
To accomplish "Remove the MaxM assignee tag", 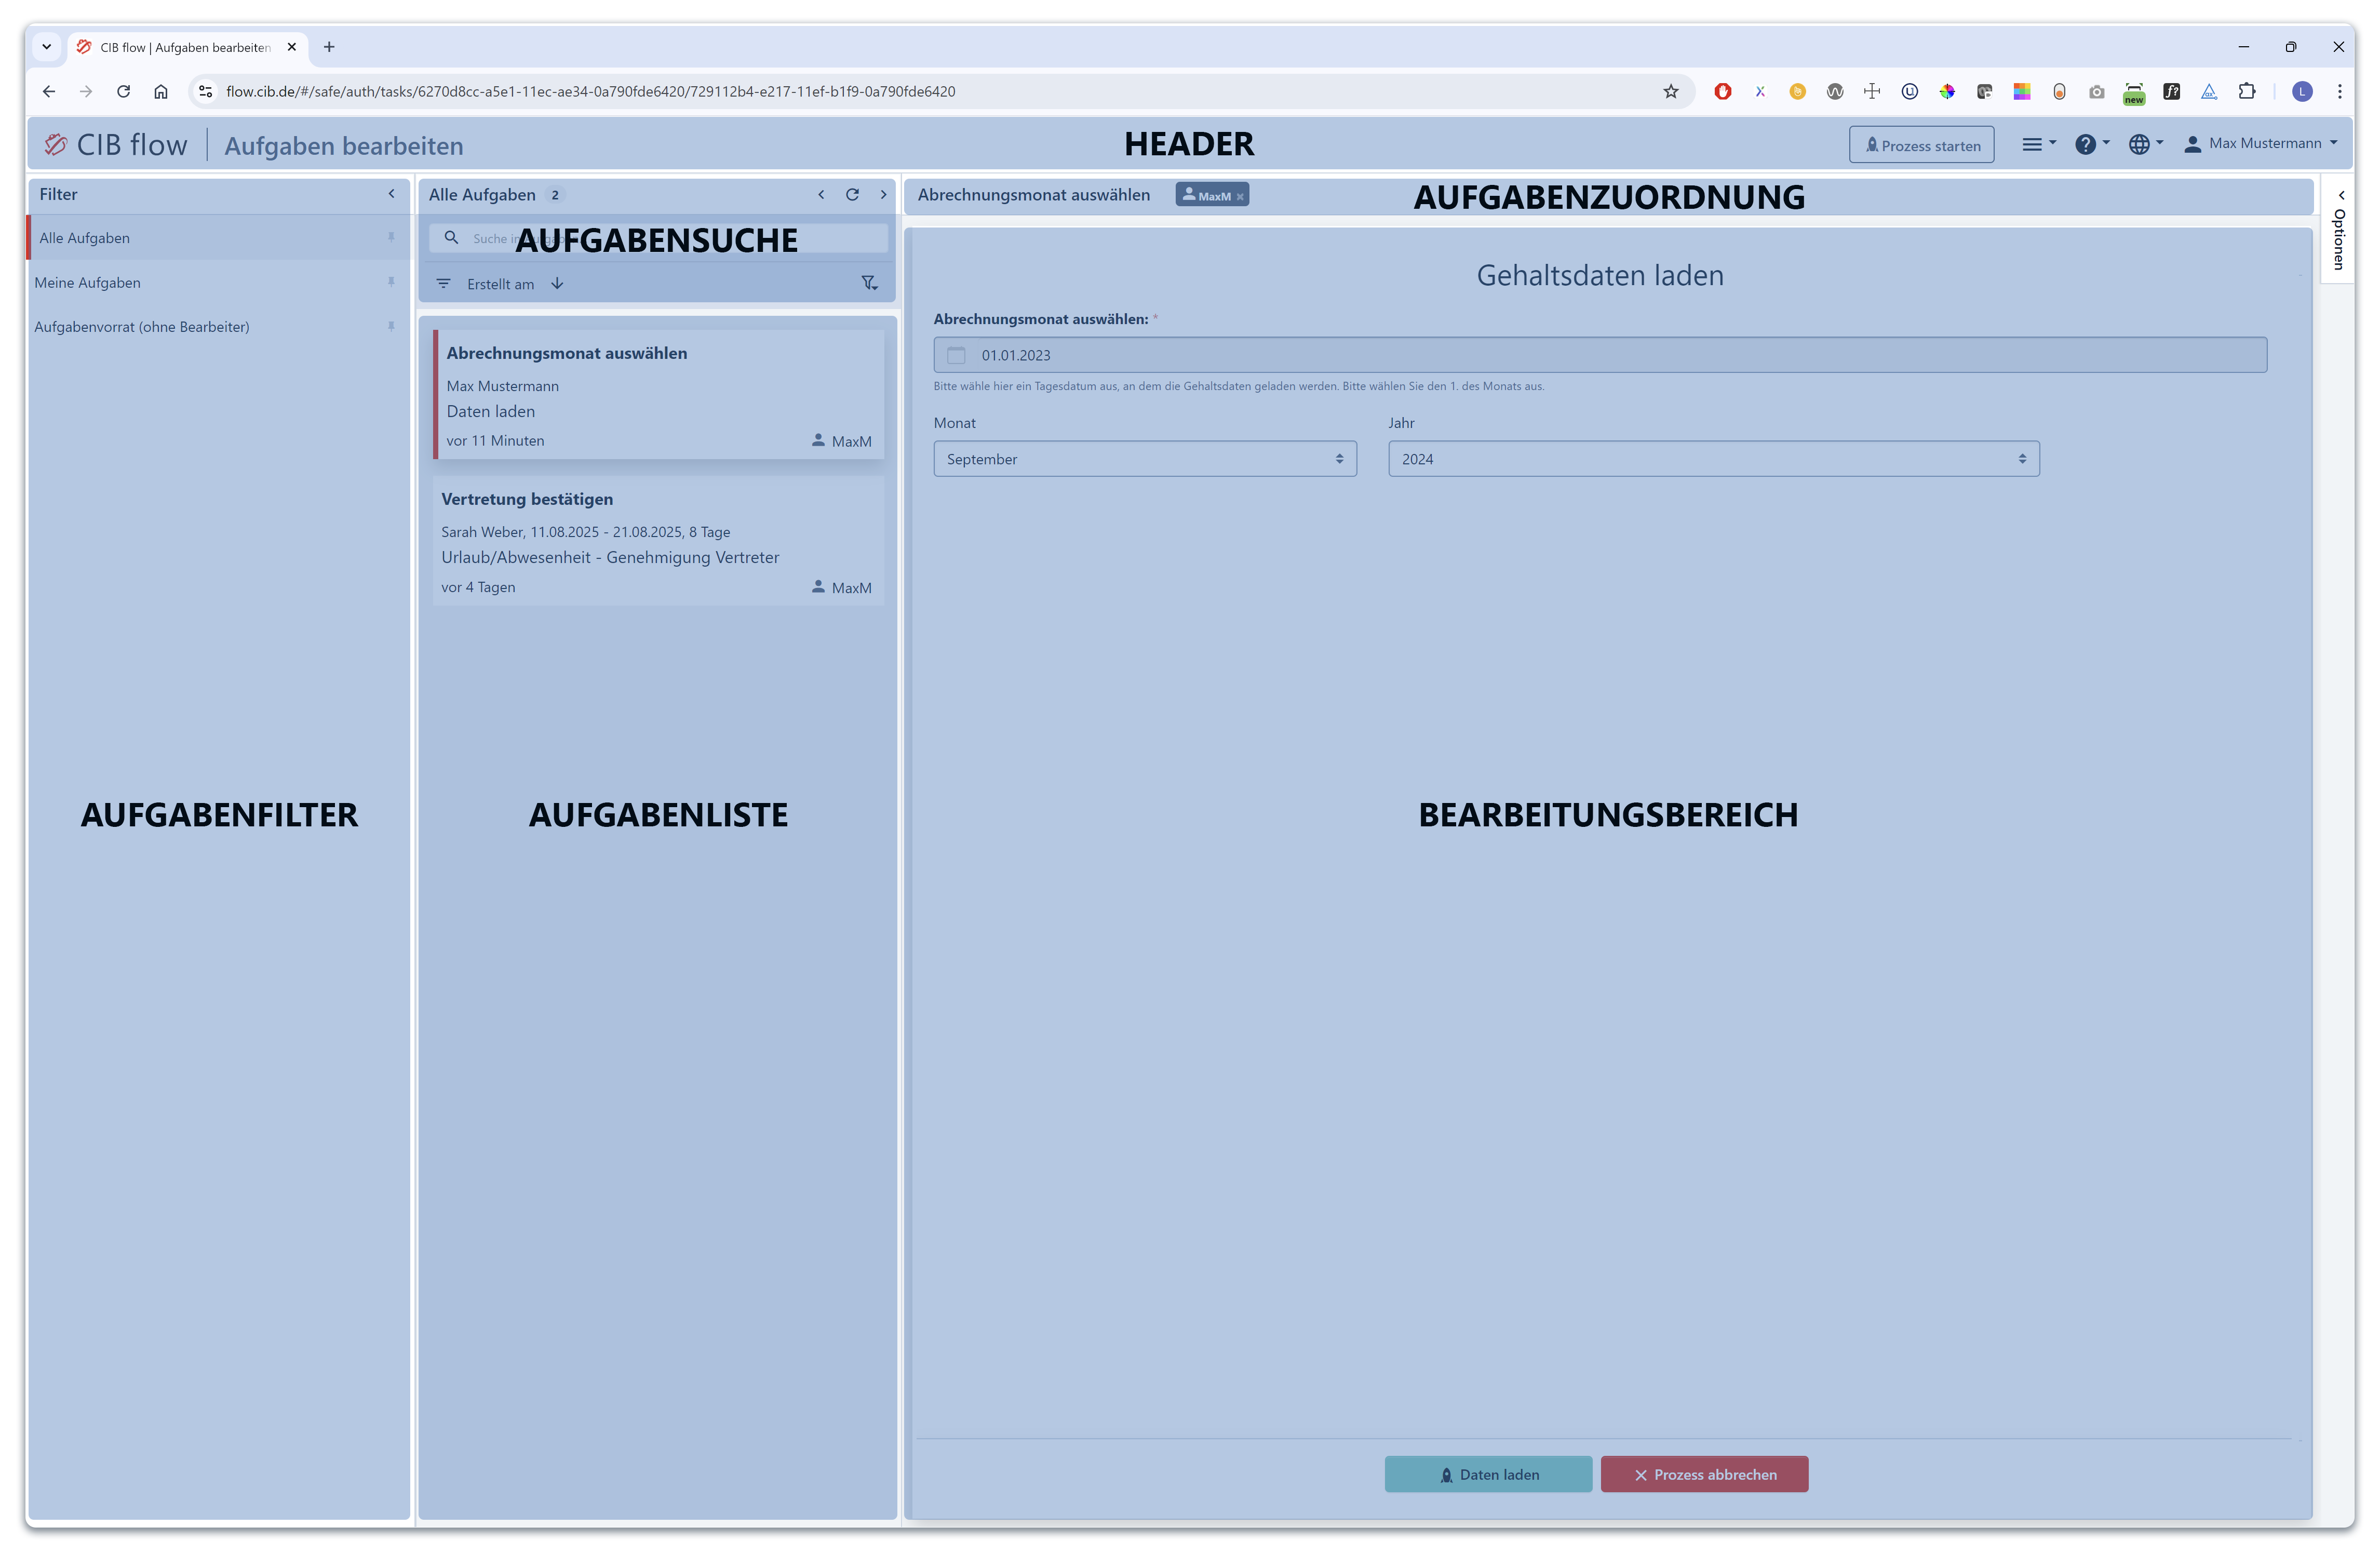I will click(x=1240, y=197).
